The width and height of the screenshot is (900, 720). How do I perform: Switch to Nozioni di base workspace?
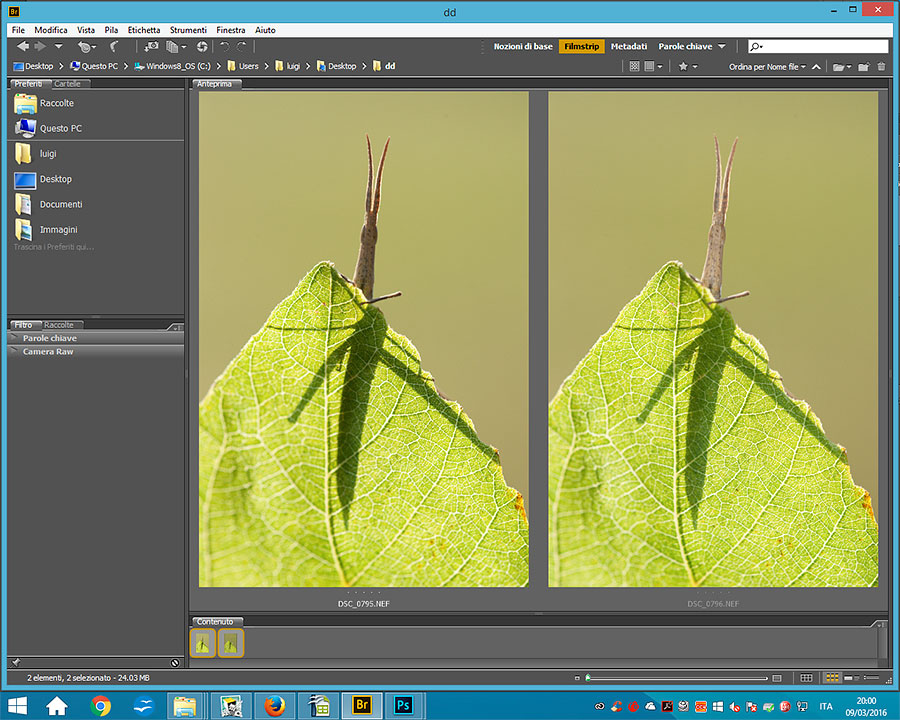tap(523, 47)
